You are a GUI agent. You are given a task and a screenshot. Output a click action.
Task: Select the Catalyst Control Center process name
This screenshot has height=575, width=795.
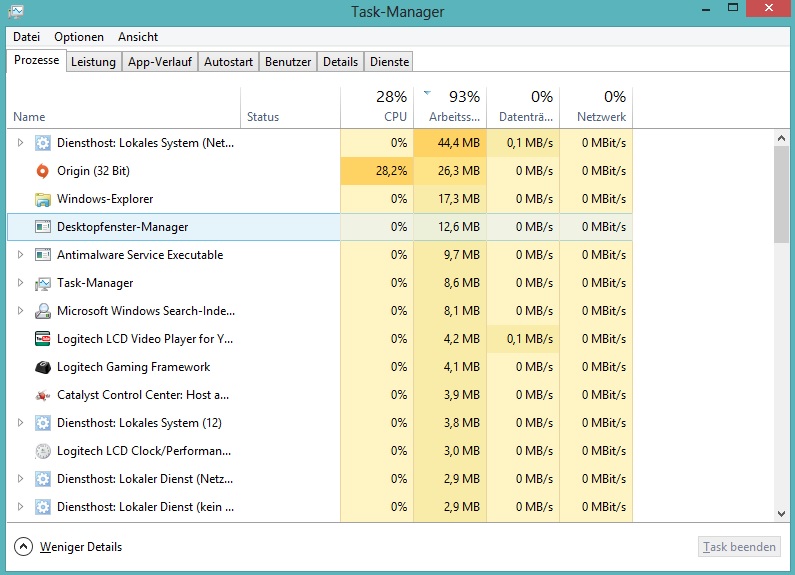[x=143, y=395]
